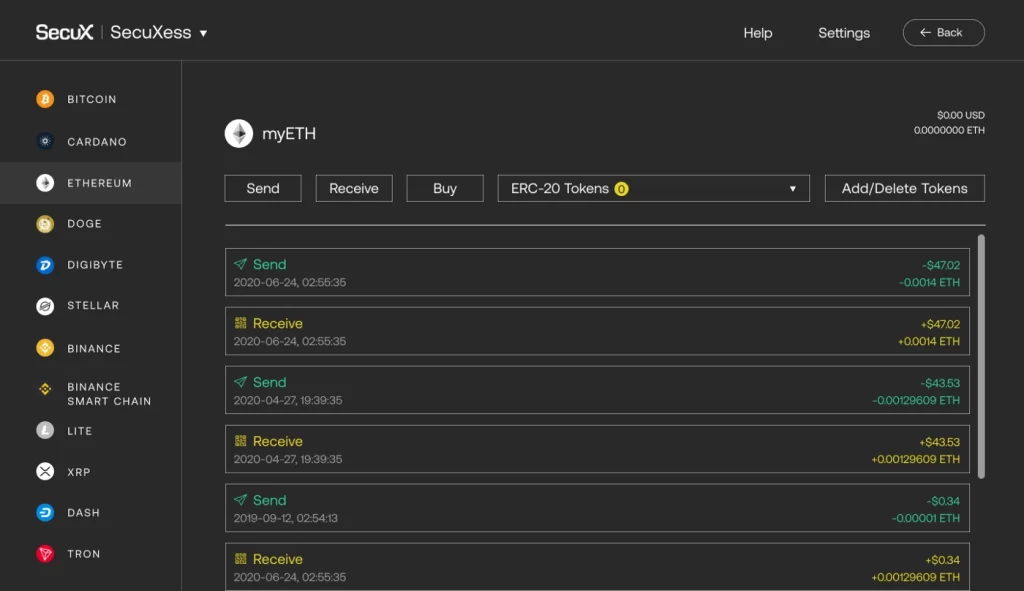The height and width of the screenshot is (591, 1024).
Task: Click the myETH Ethereum account logo
Action: coord(239,133)
